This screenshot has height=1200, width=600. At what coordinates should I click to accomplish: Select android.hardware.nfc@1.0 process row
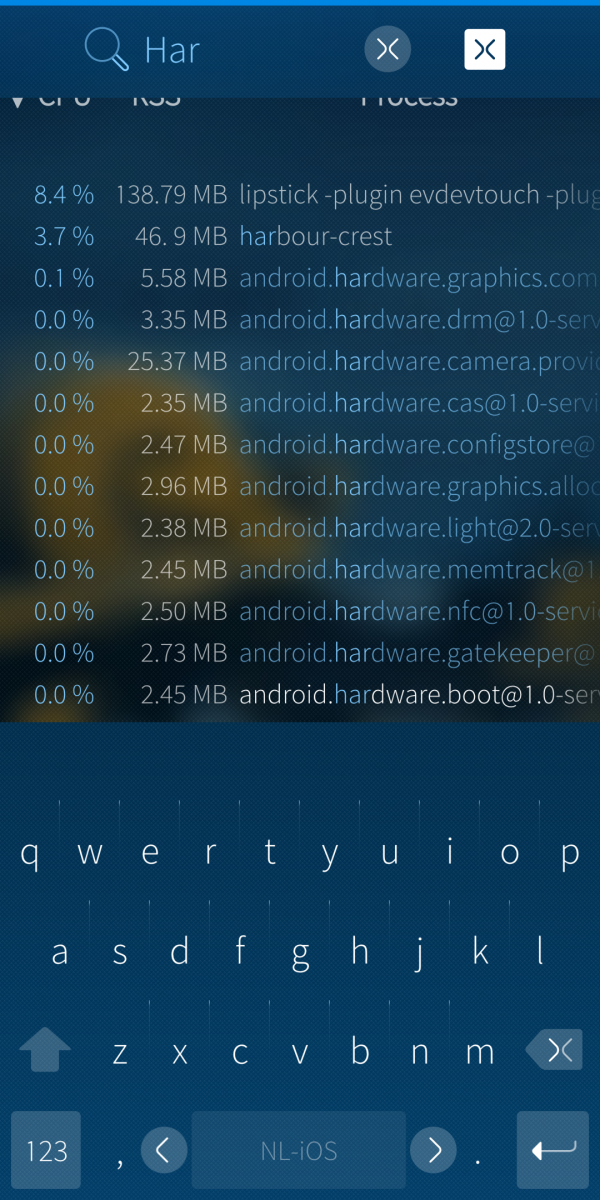300,611
